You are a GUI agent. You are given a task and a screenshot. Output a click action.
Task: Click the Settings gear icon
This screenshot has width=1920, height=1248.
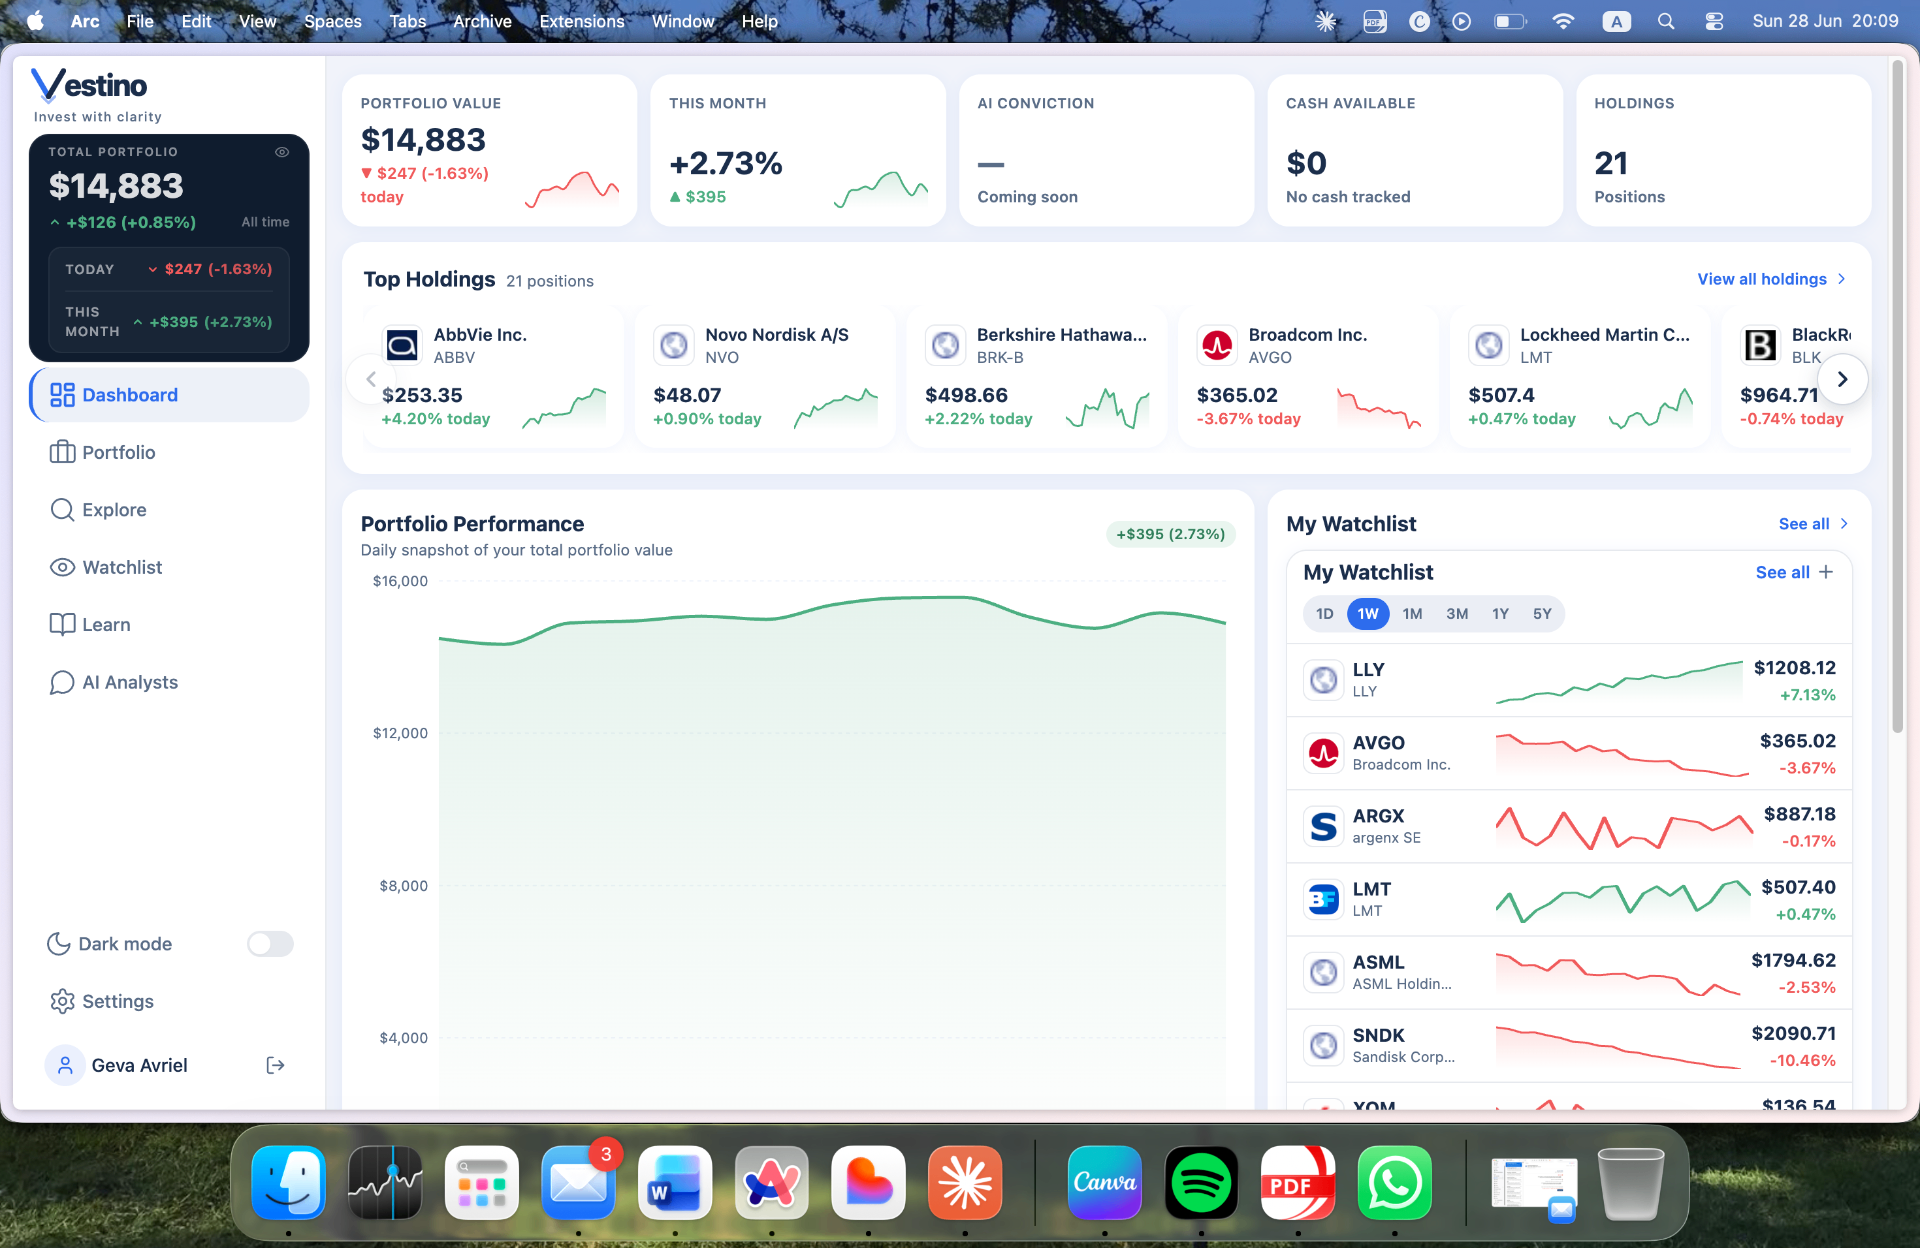(62, 1001)
